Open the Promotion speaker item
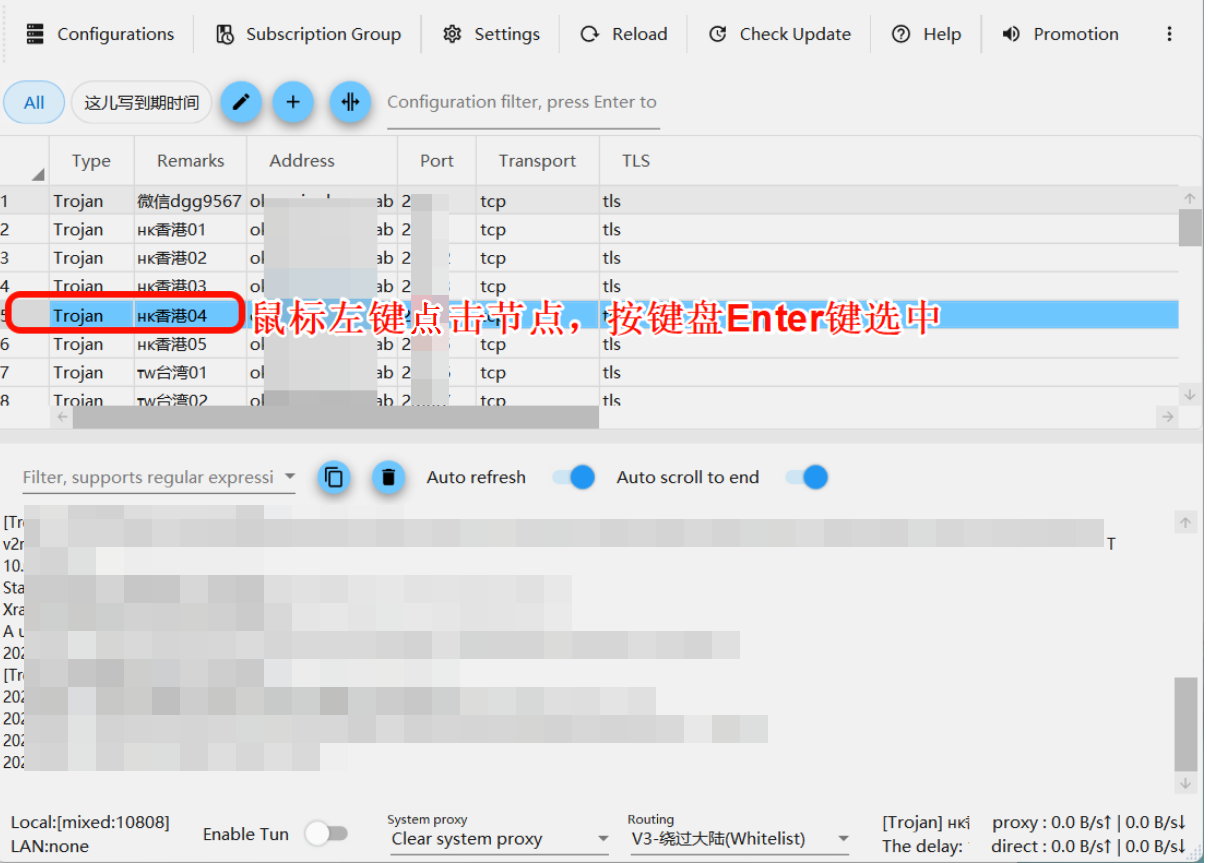The image size is (1208, 863). tap(1063, 34)
